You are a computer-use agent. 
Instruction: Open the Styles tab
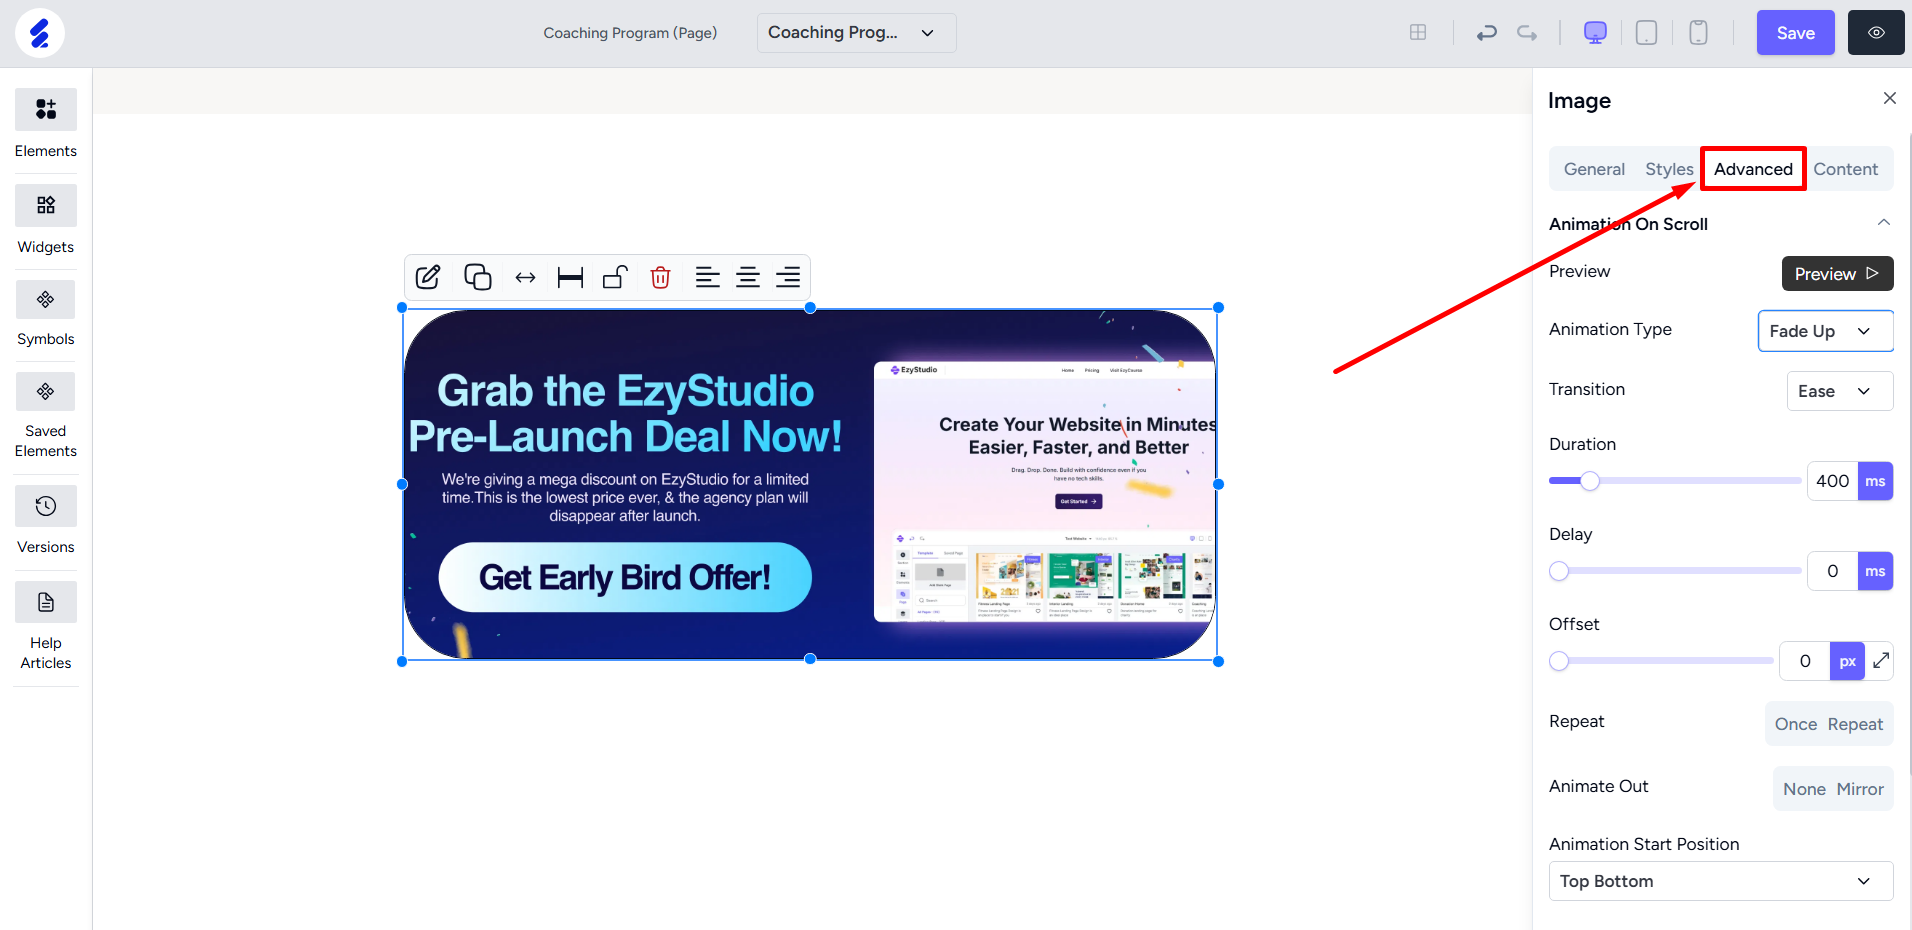click(1669, 169)
